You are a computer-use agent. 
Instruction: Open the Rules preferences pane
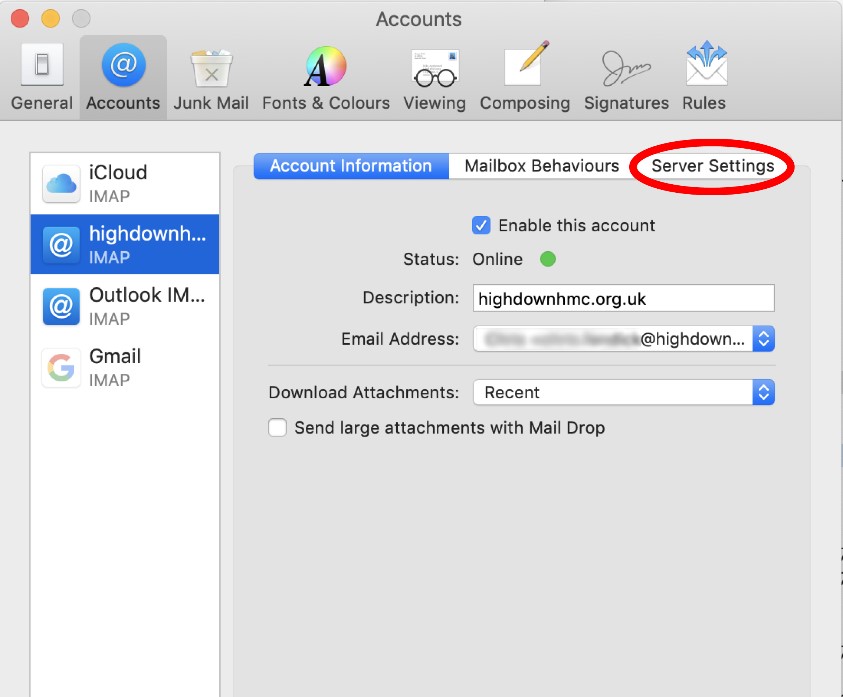[704, 76]
